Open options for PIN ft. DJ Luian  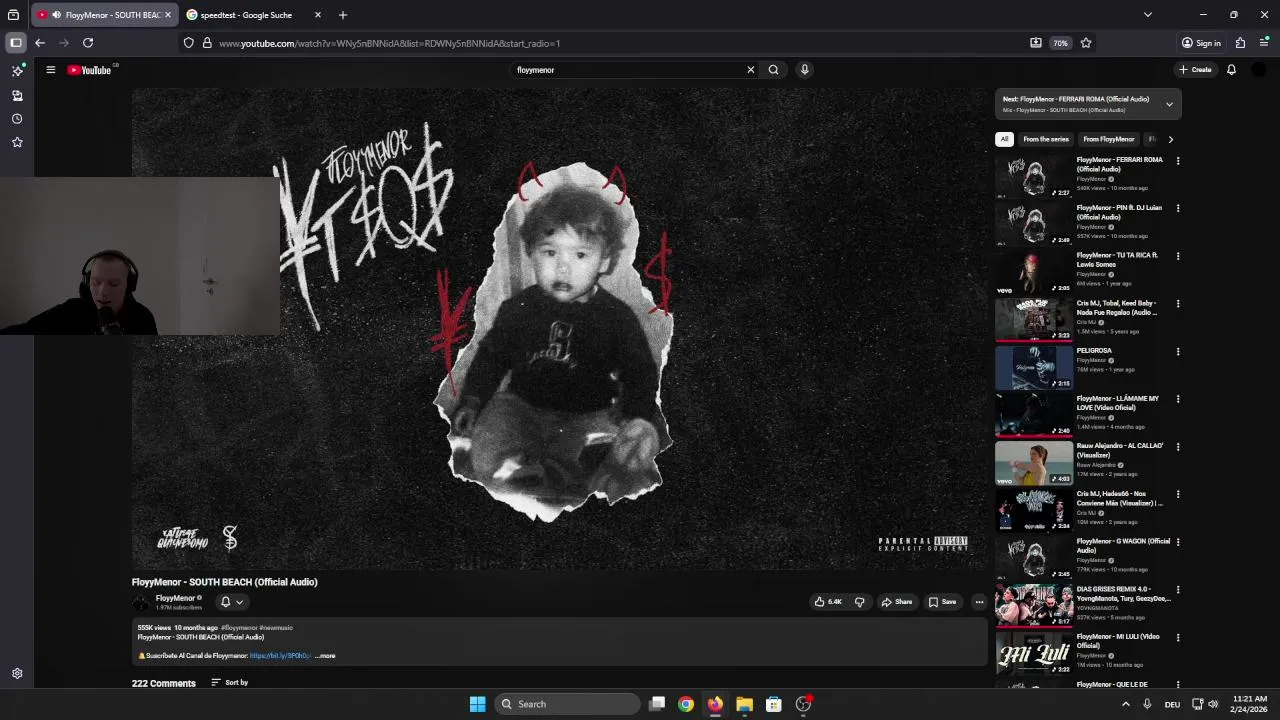(x=1178, y=208)
